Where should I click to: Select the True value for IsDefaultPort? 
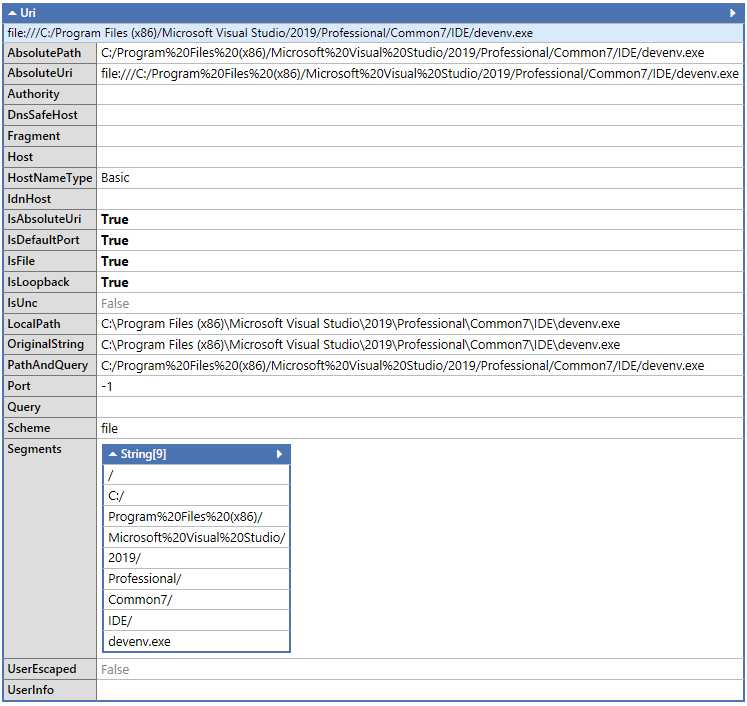(115, 241)
